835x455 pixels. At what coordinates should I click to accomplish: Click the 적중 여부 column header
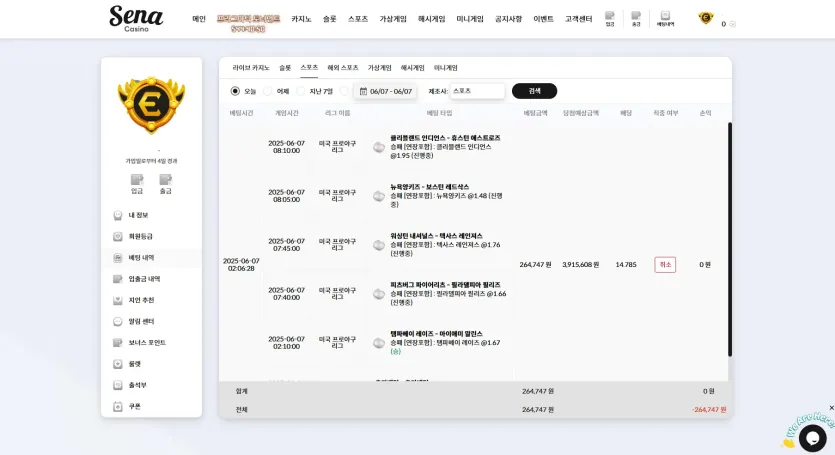pyautogui.click(x=666, y=113)
